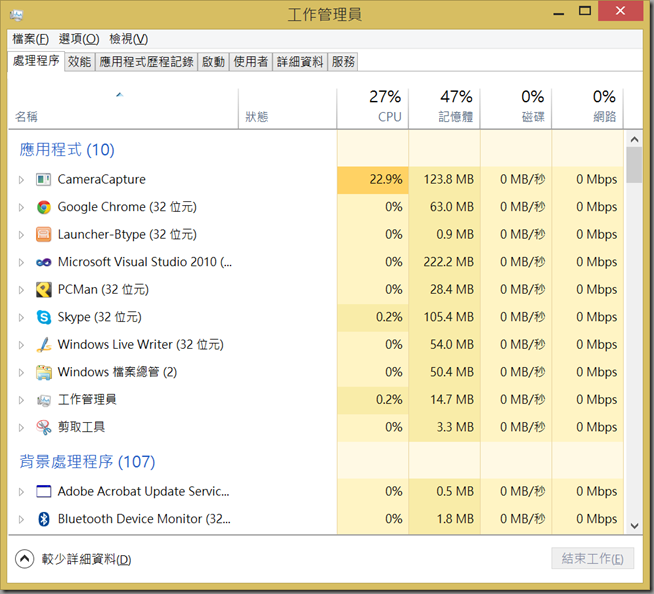The image size is (654, 594).
Task: Click the 54.0 MB memory value
Action: pos(452,345)
